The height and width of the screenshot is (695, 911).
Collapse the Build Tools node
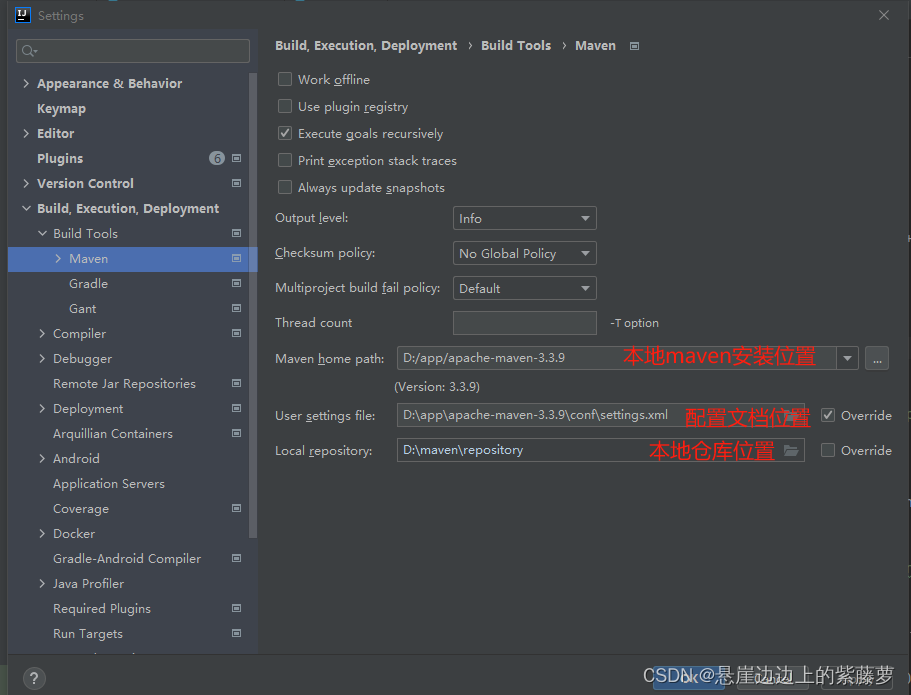point(42,233)
